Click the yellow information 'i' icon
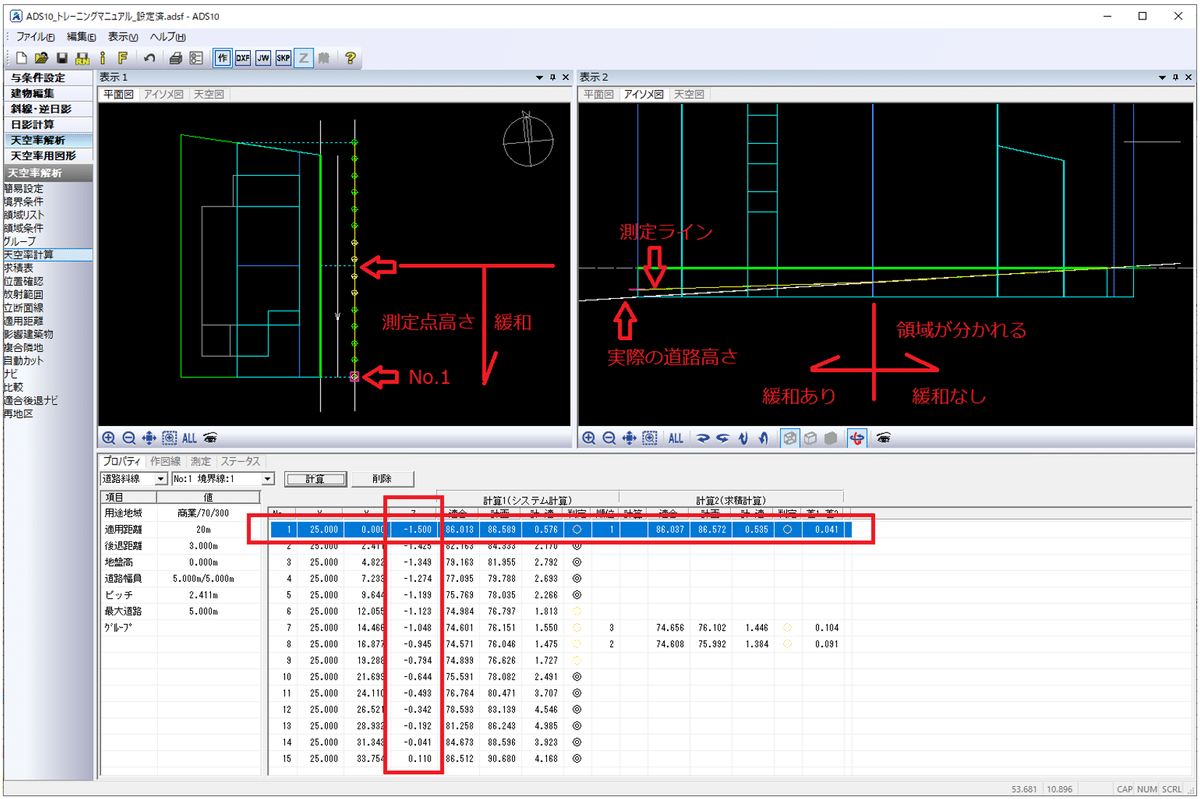 [x=101, y=58]
